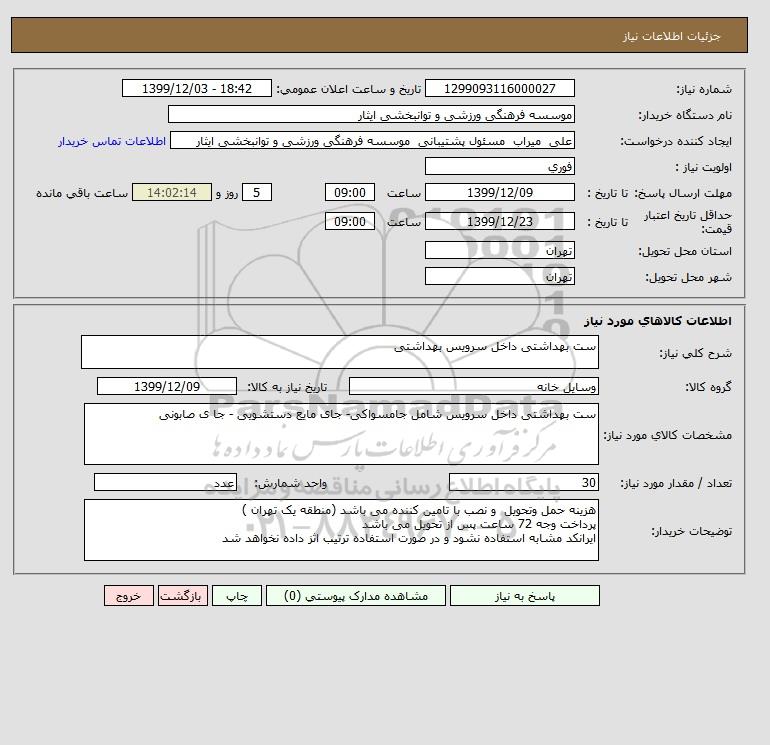Click the شرح کلی نیاز text area
Screen dimensions: 770x745
(340, 352)
